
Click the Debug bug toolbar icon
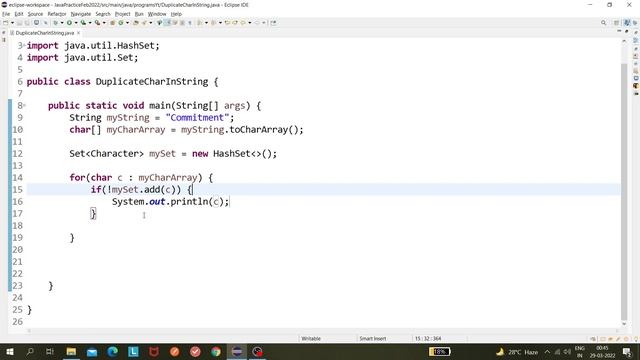click(56, 23)
